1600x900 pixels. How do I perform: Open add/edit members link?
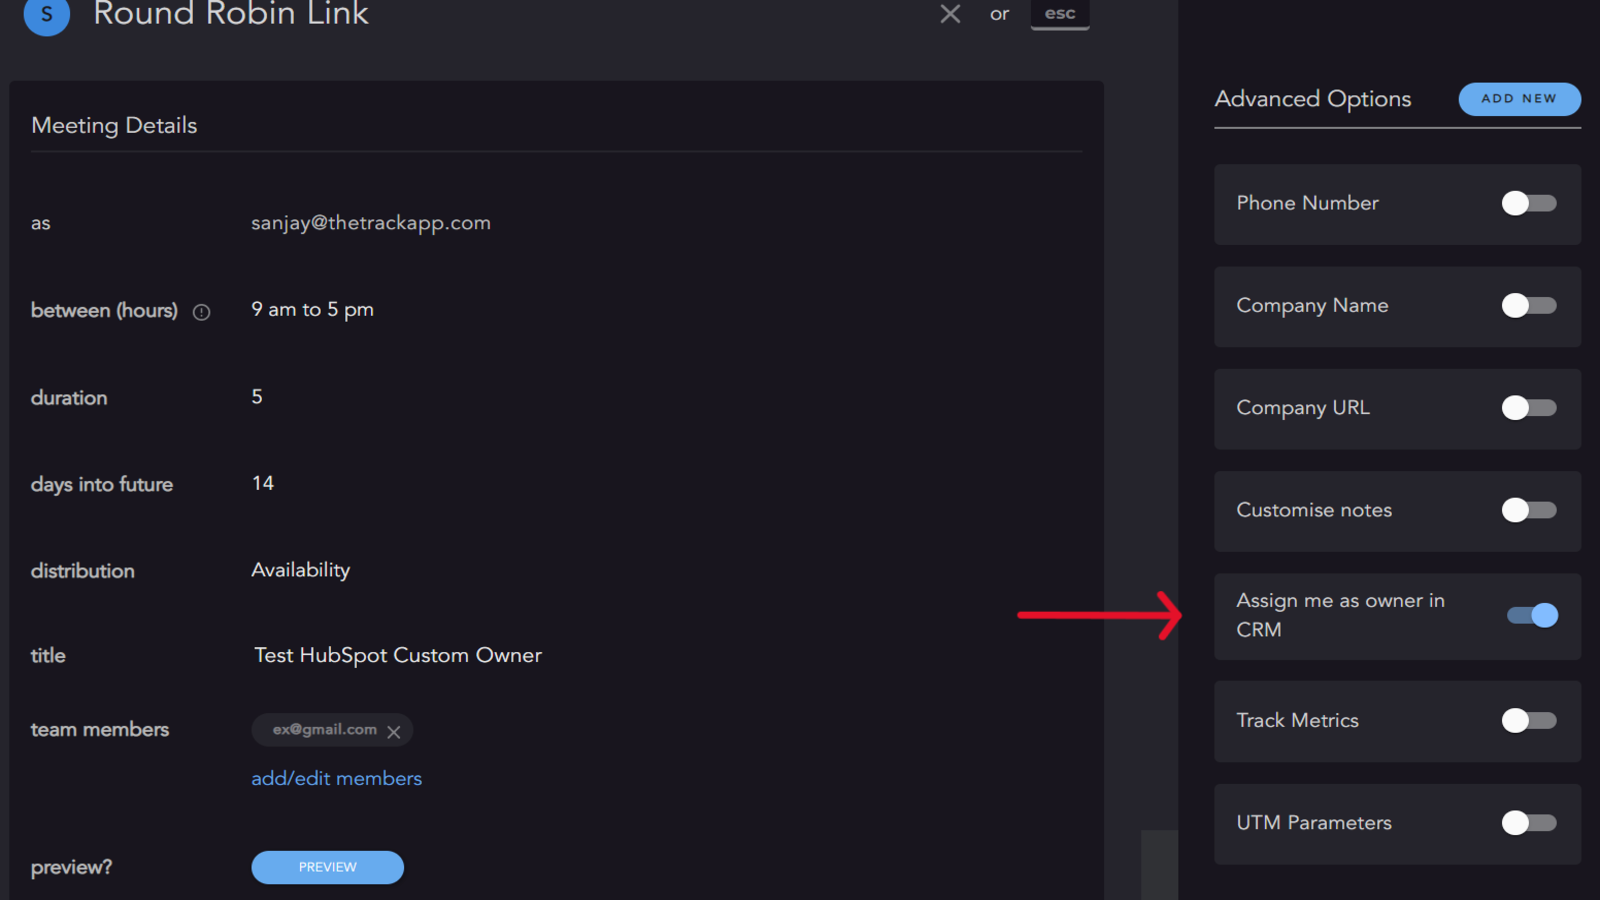(x=336, y=778)
